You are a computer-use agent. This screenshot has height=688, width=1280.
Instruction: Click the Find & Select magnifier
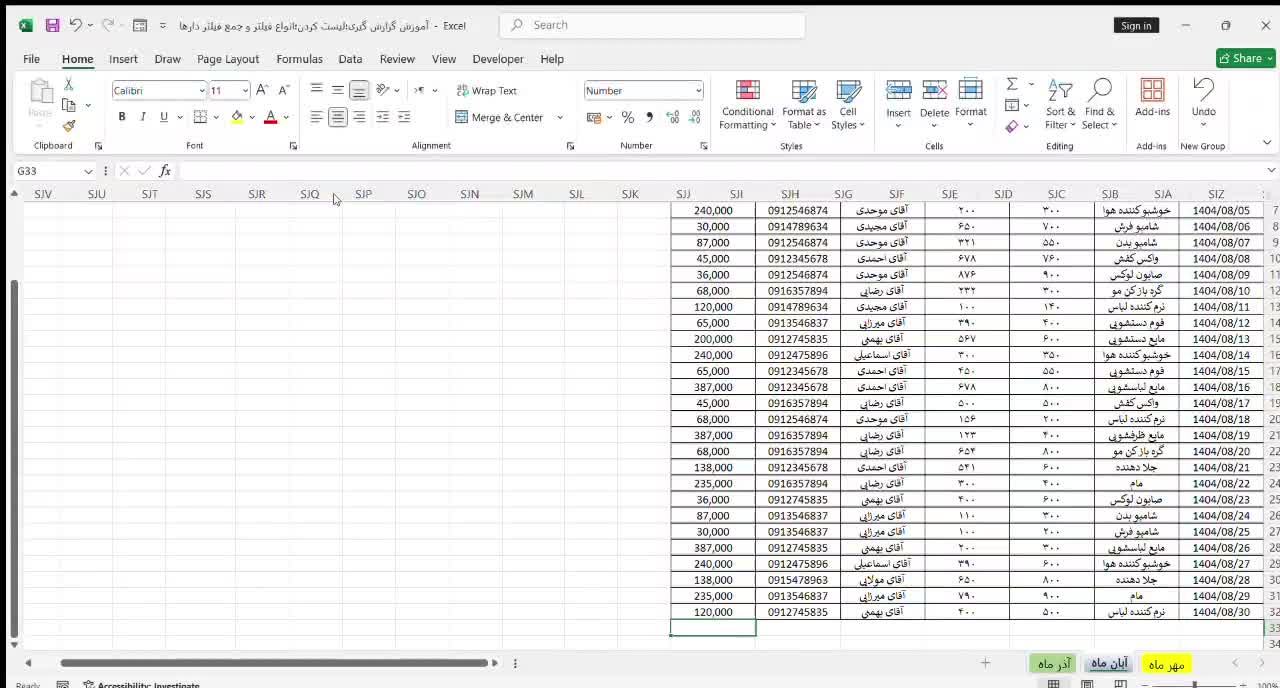point(1099,104)
